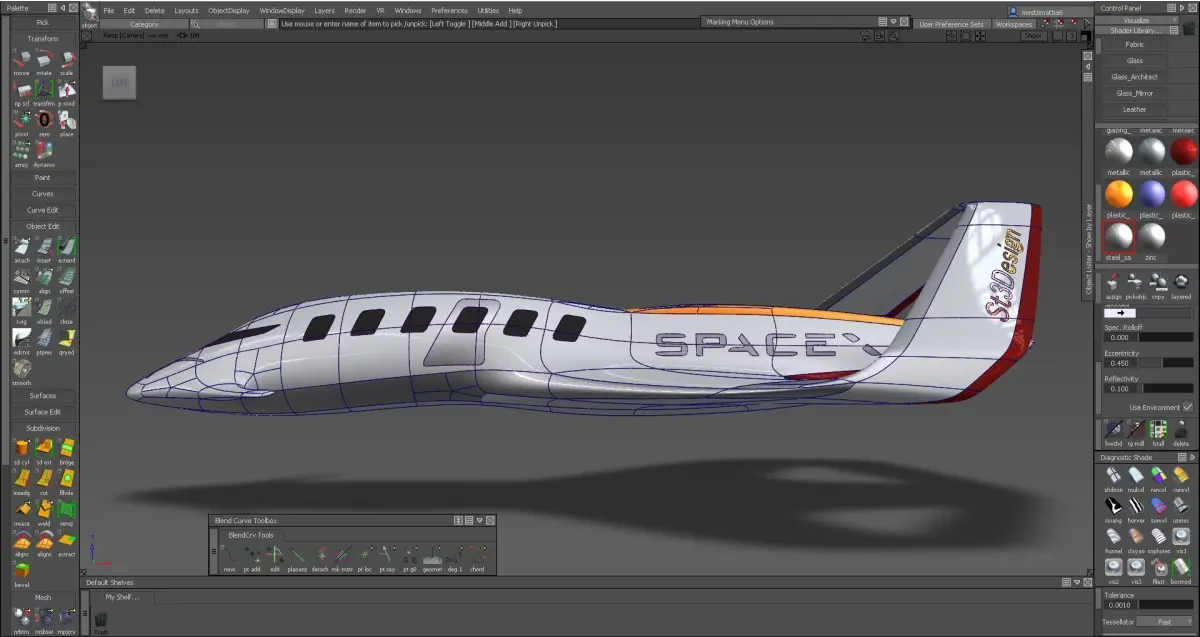Switch to the My Shelf tab
1200x637 pixels.
click(x=122, y=597)
